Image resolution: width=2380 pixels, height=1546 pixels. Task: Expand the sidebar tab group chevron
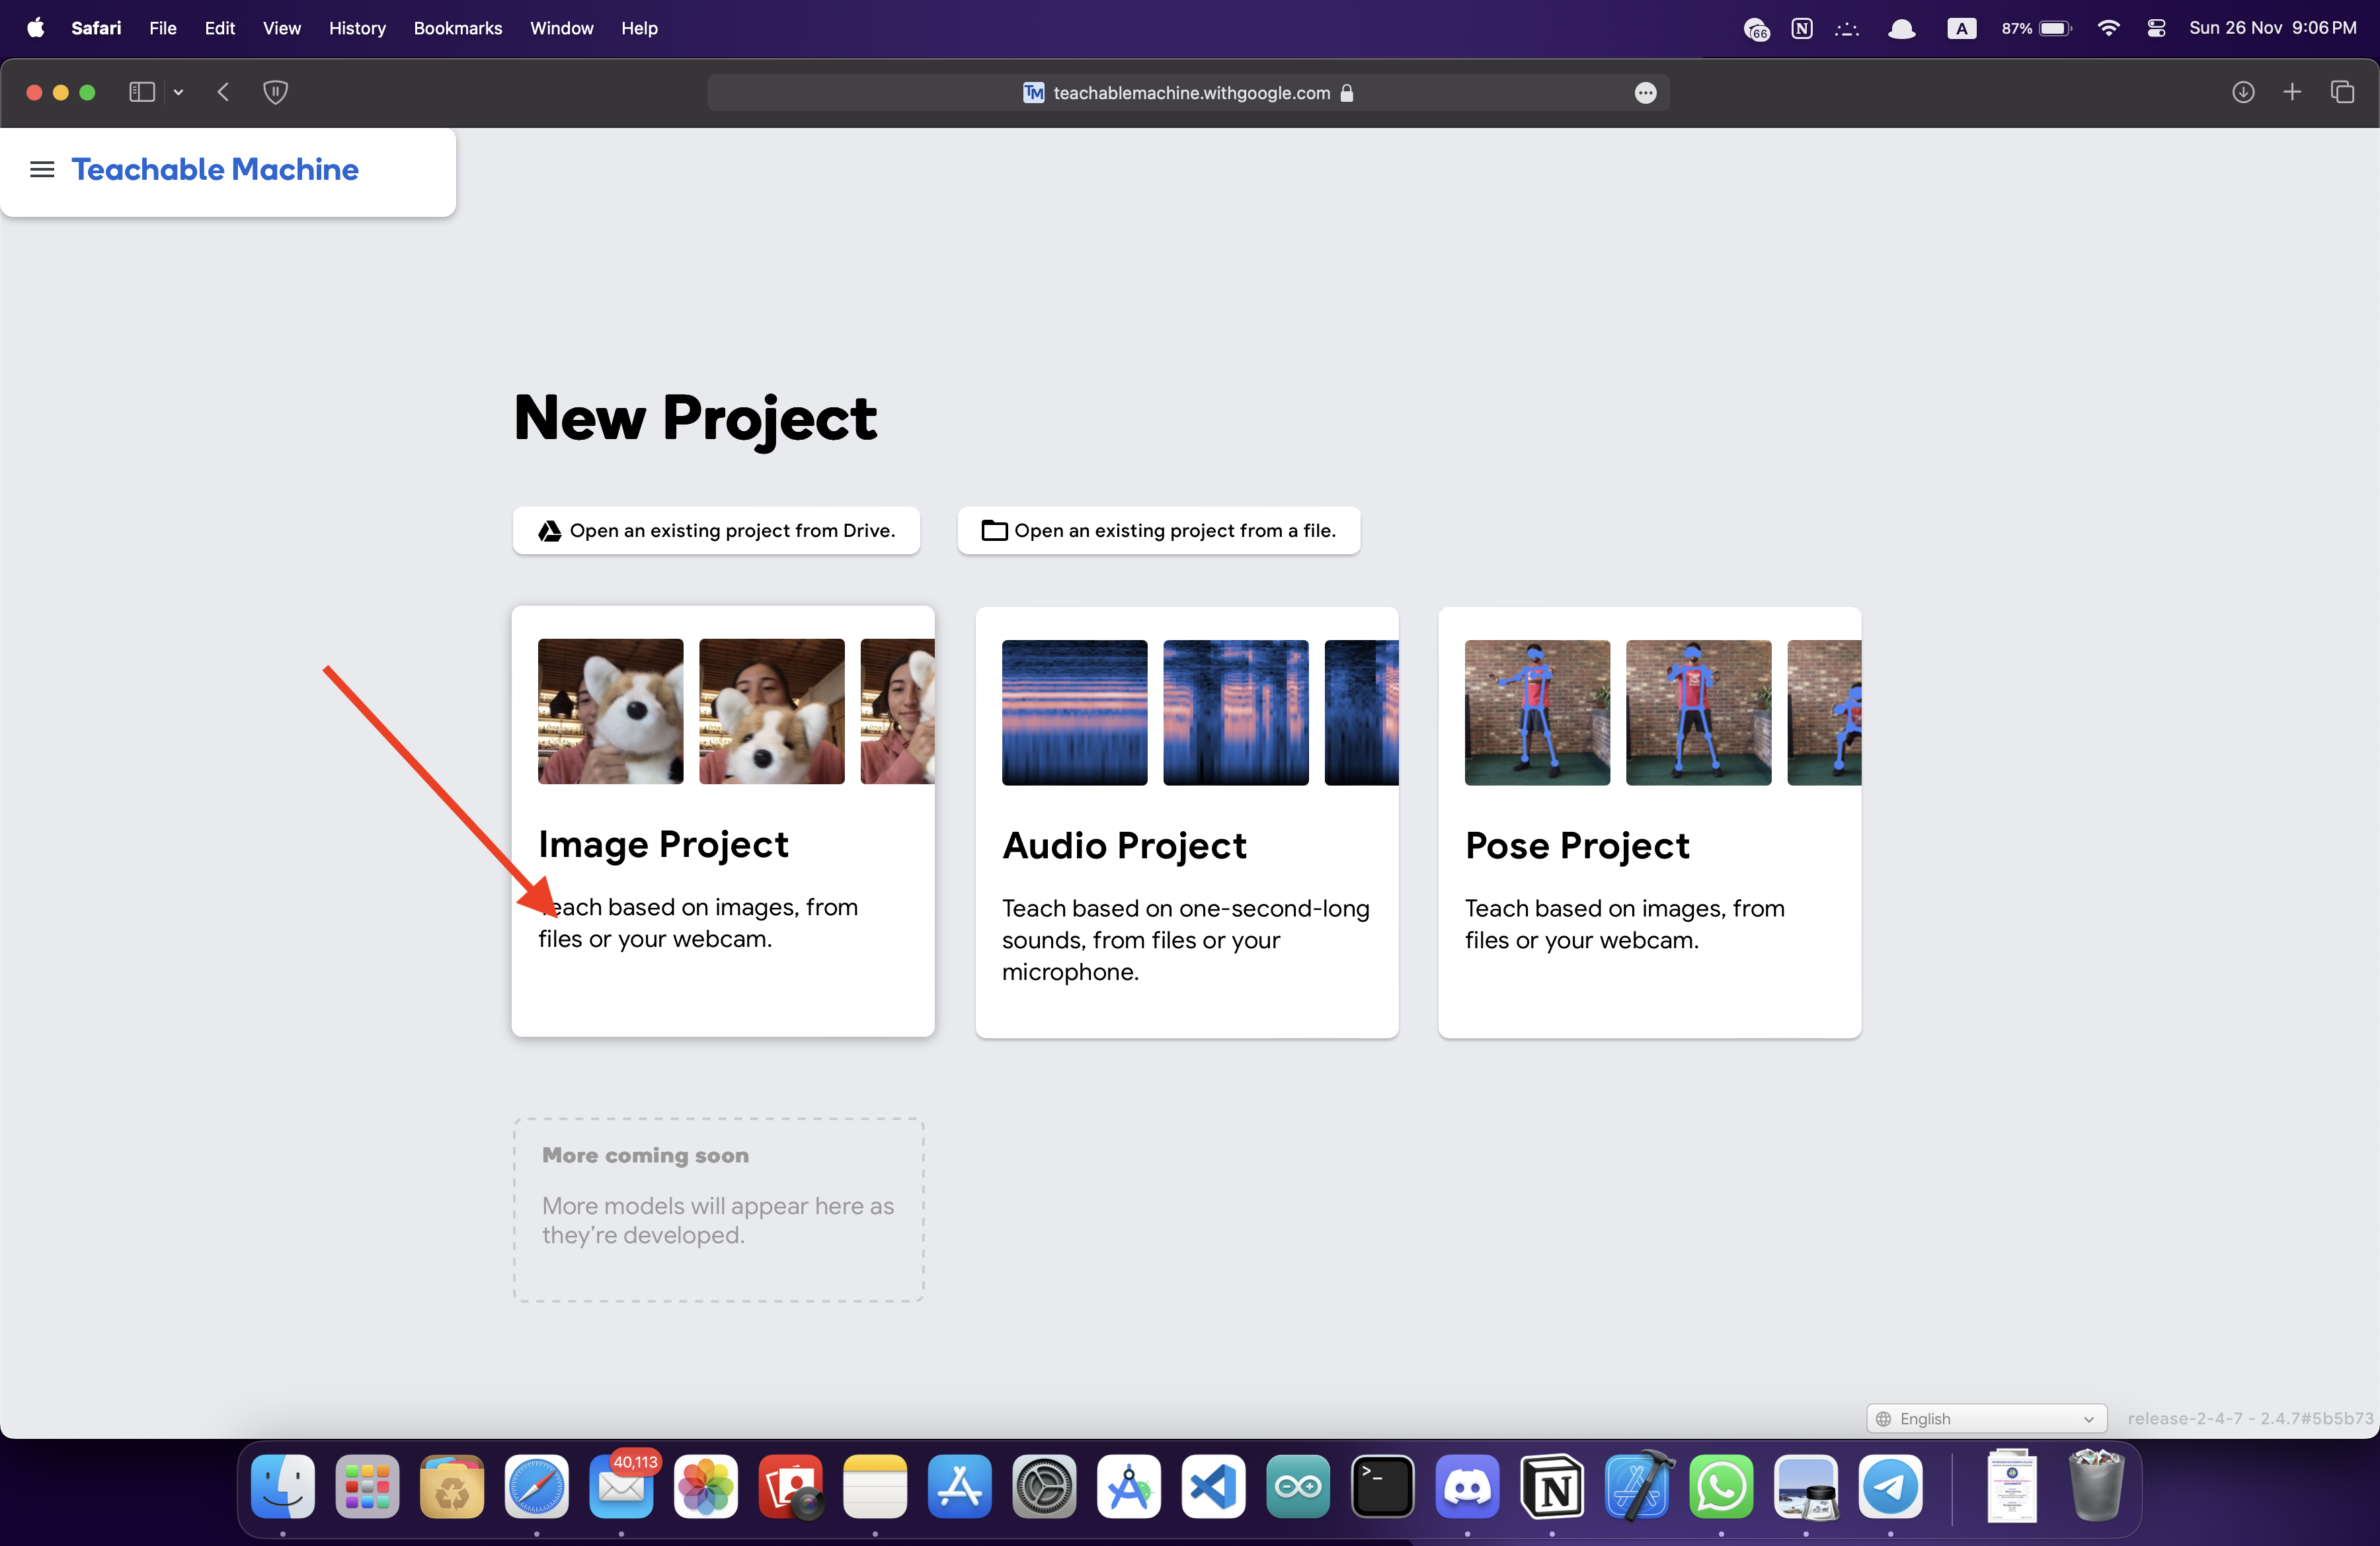tap(178, 92)
